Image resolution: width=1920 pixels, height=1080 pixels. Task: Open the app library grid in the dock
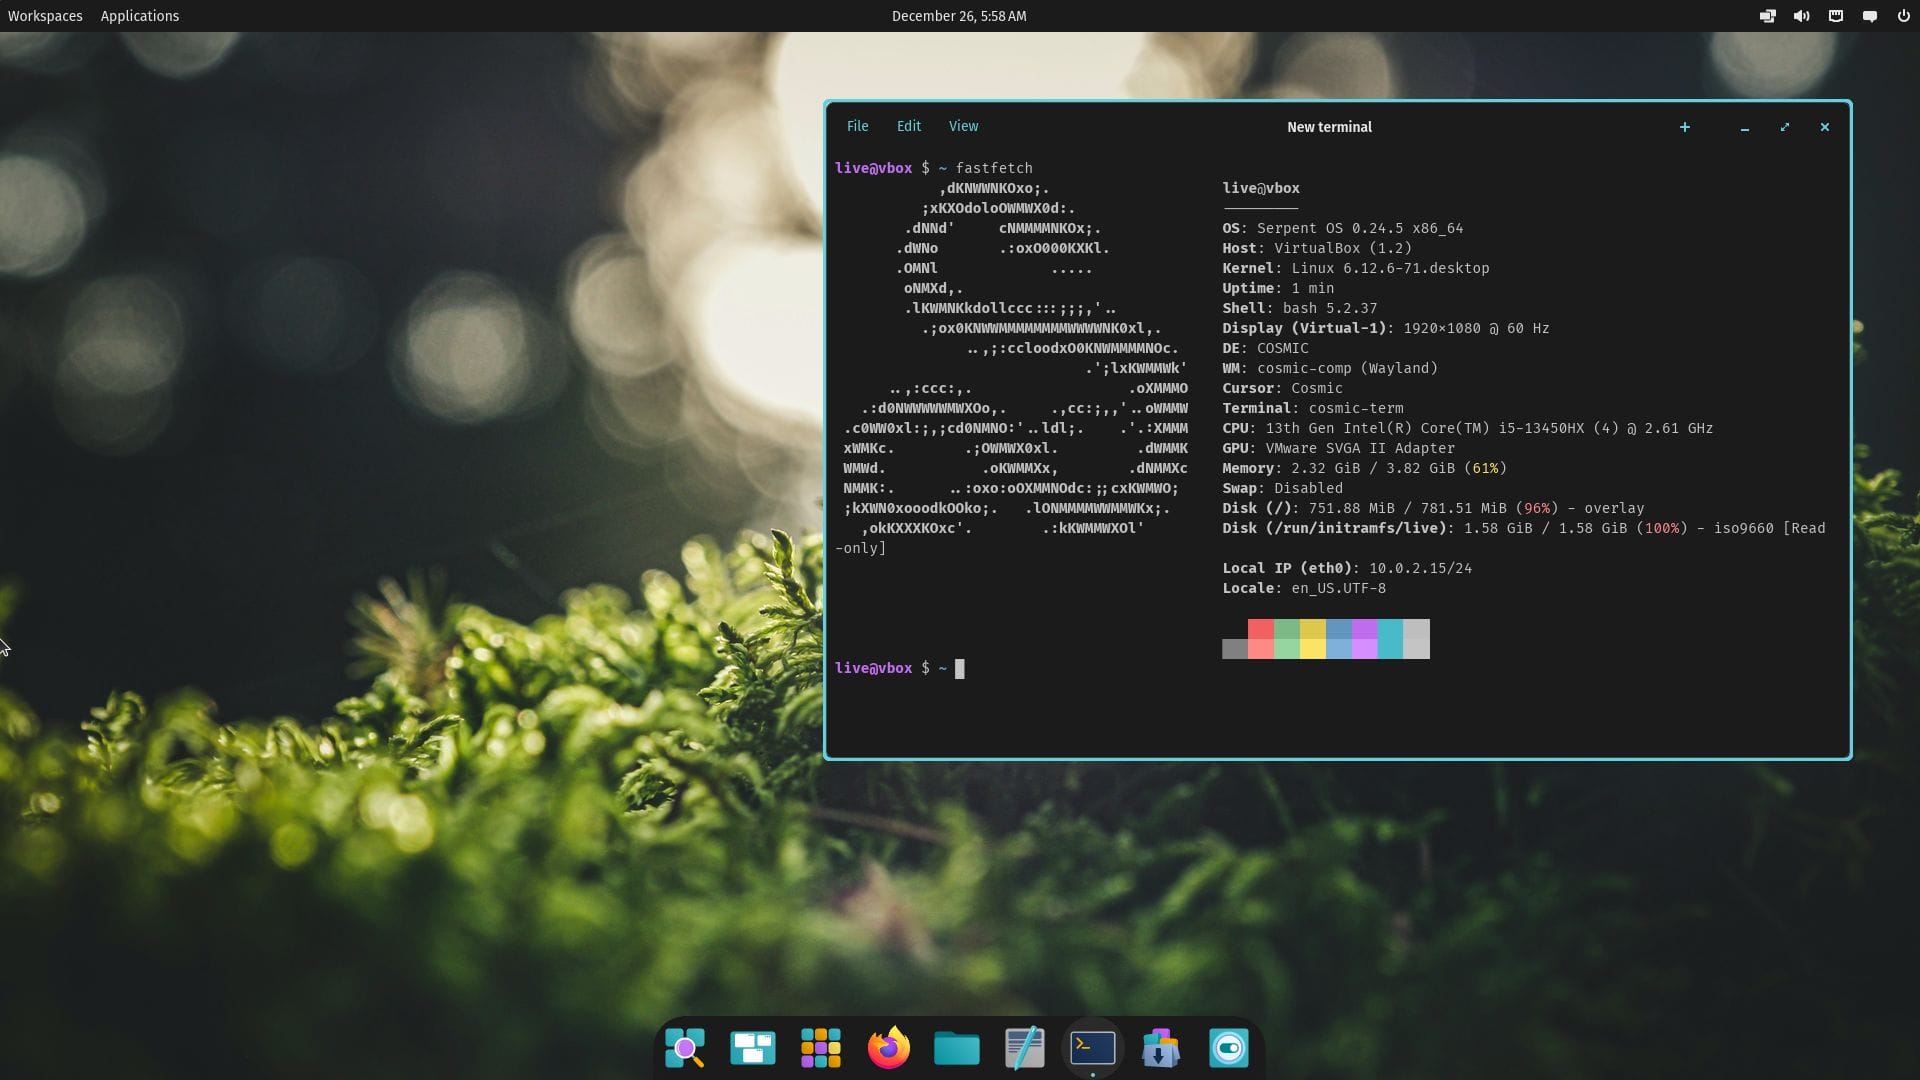pos(821,1048)
